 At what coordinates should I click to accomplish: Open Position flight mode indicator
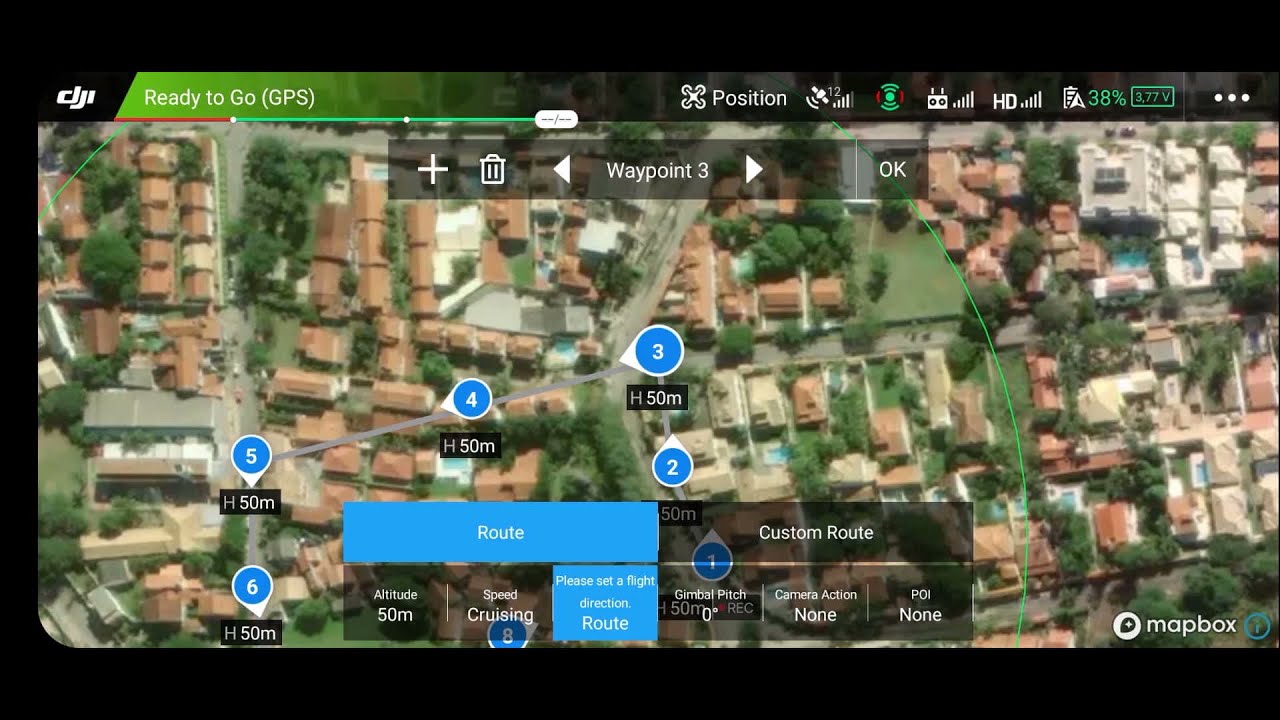coord(734,98)
